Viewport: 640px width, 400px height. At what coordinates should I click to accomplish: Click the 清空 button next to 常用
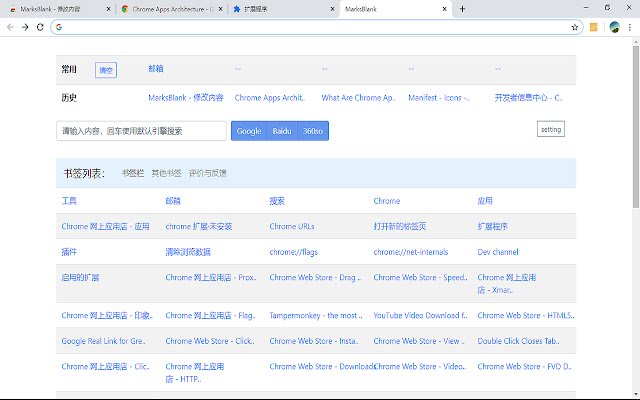106,70
